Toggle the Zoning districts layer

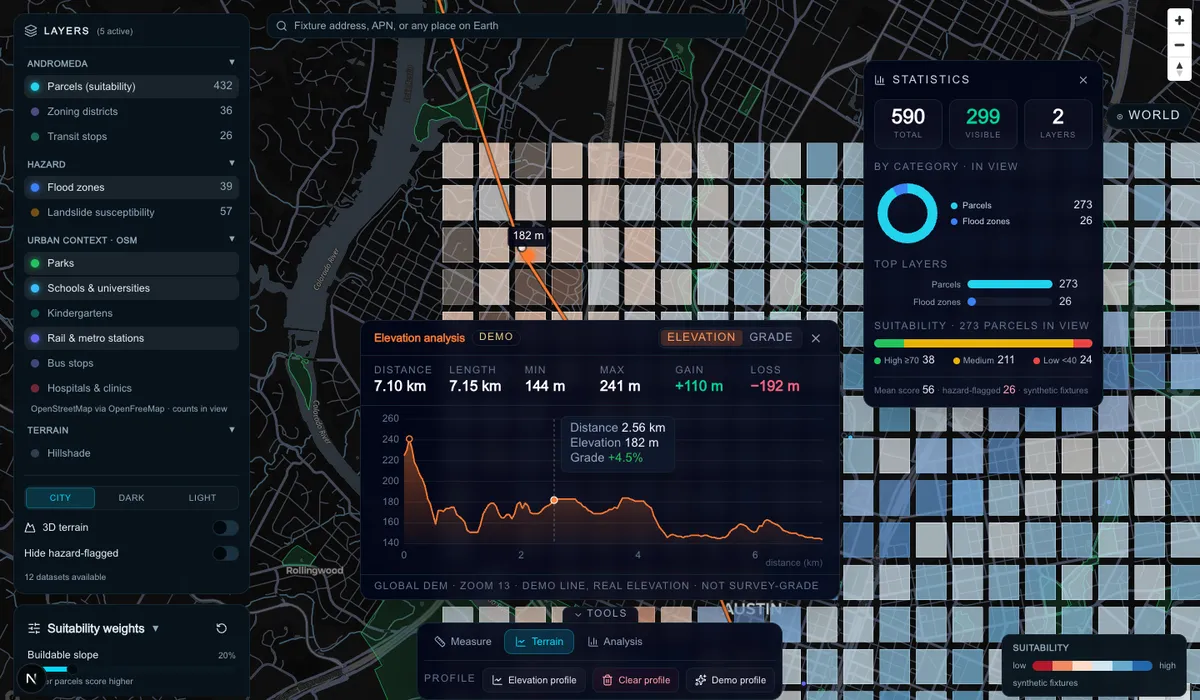[131, 111]
